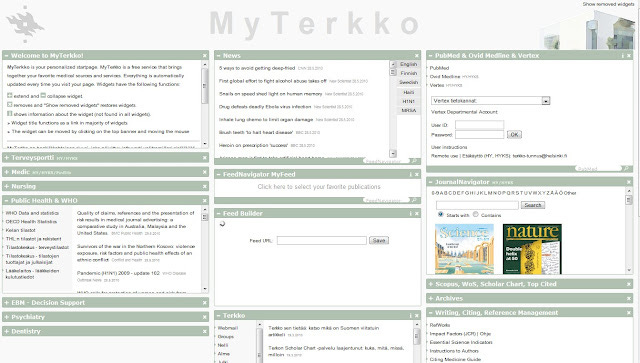Image resolution: width=640 pixels, height=363 pixels.
Task: Click the info icon on Feed Builder header
Action: [x=411, y=214]
